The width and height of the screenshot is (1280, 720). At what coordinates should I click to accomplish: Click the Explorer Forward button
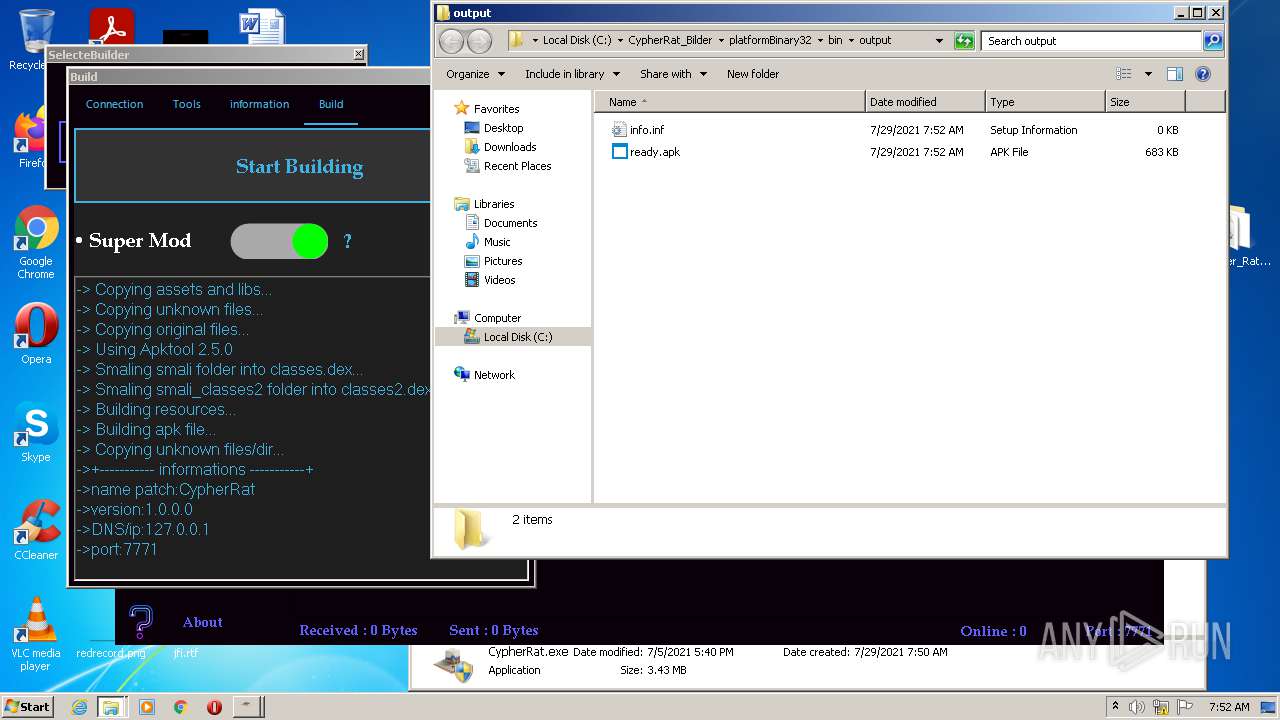480,41
